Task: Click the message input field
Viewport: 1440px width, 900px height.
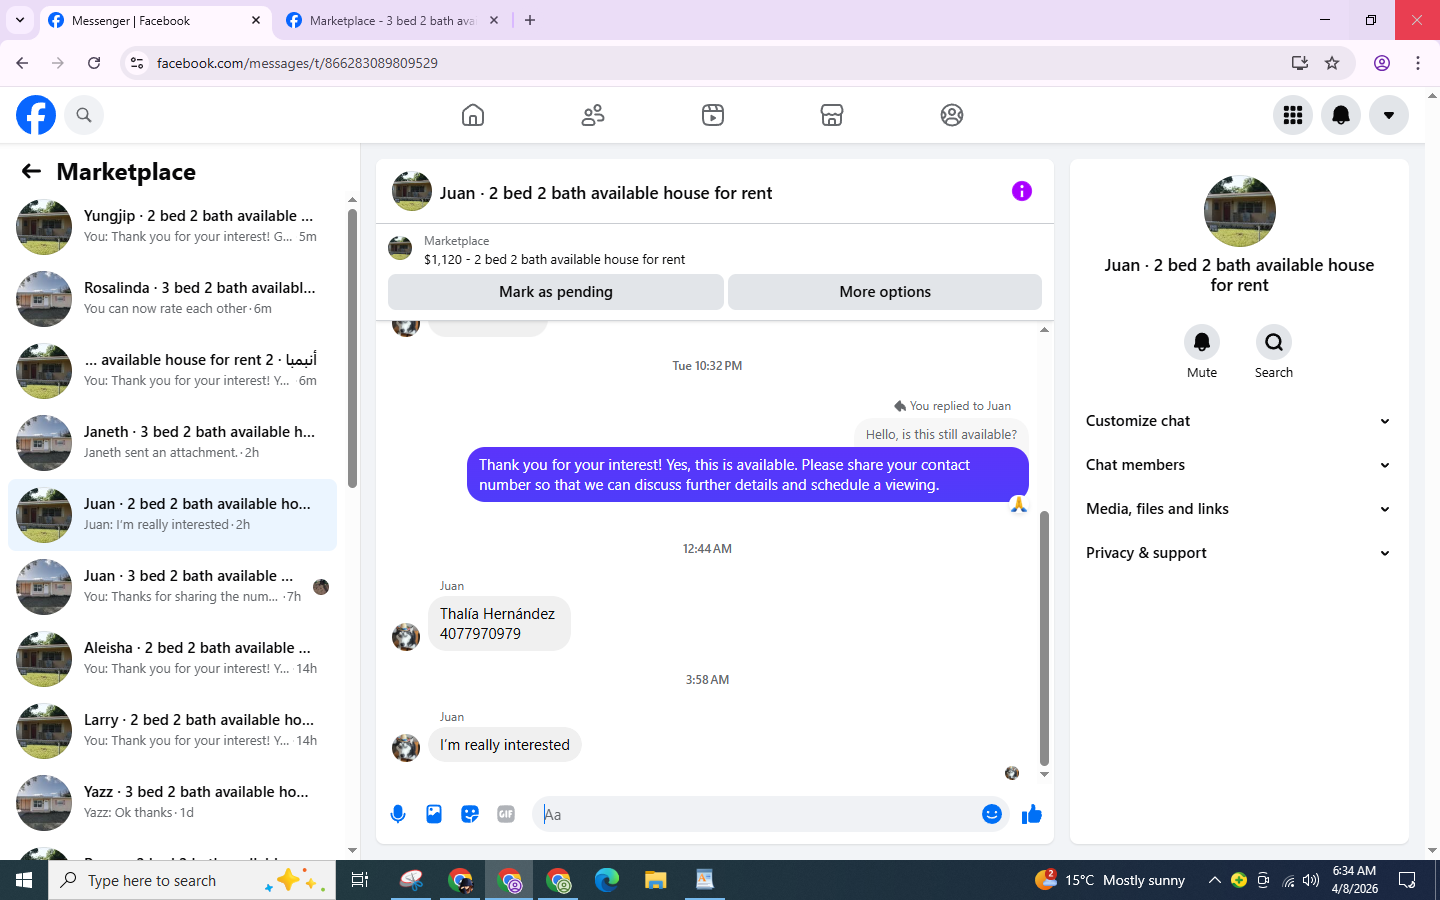Action: pos(757,814)
